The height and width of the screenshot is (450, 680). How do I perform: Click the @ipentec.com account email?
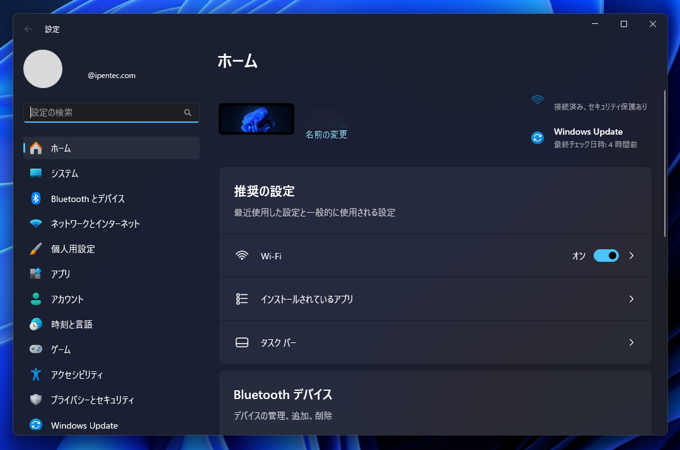[111, 75]
